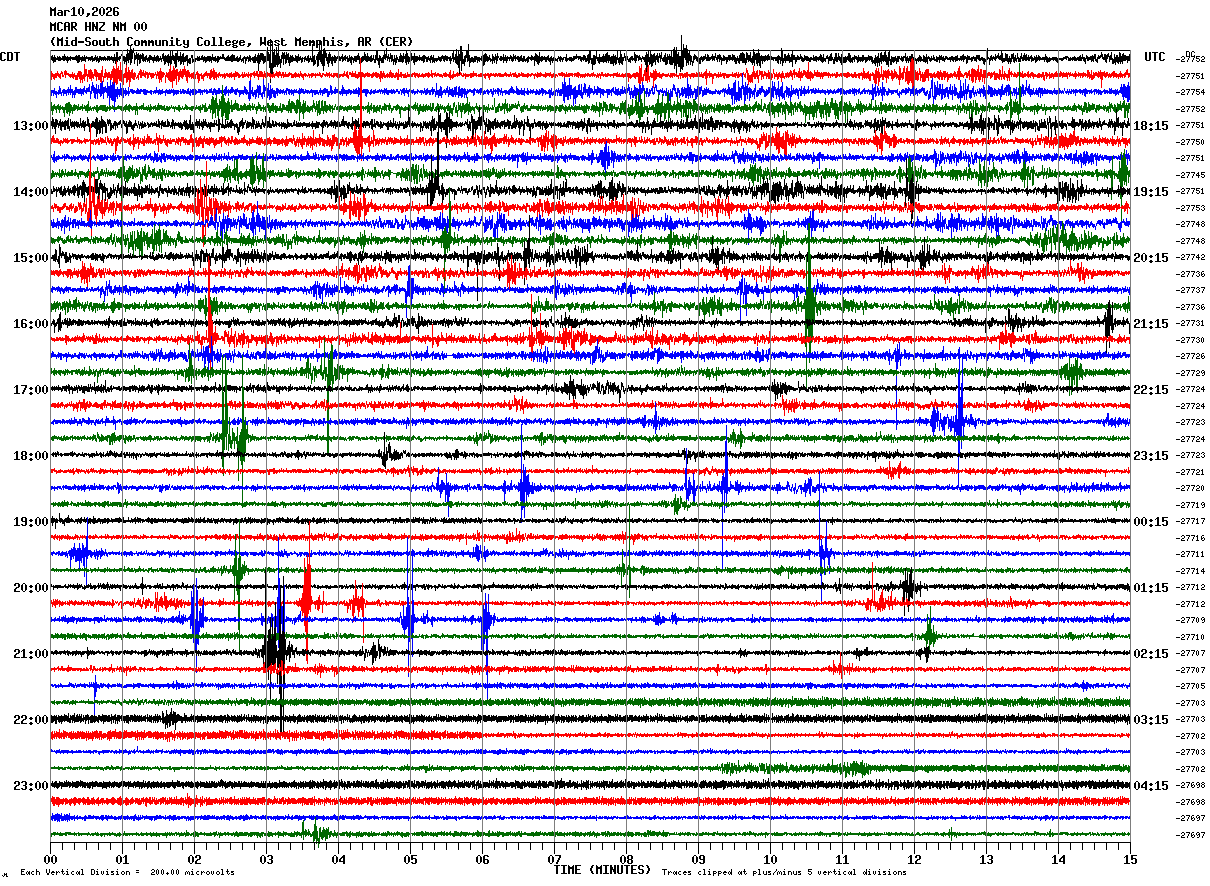Click minute tick label '13' on bottom axis
The width and height of the screenshot is (1210, 886).
coord(986,859)
